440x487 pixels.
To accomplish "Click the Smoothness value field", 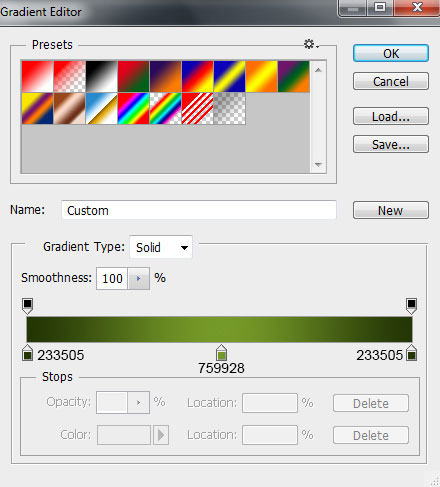I will tap(112, 278).
